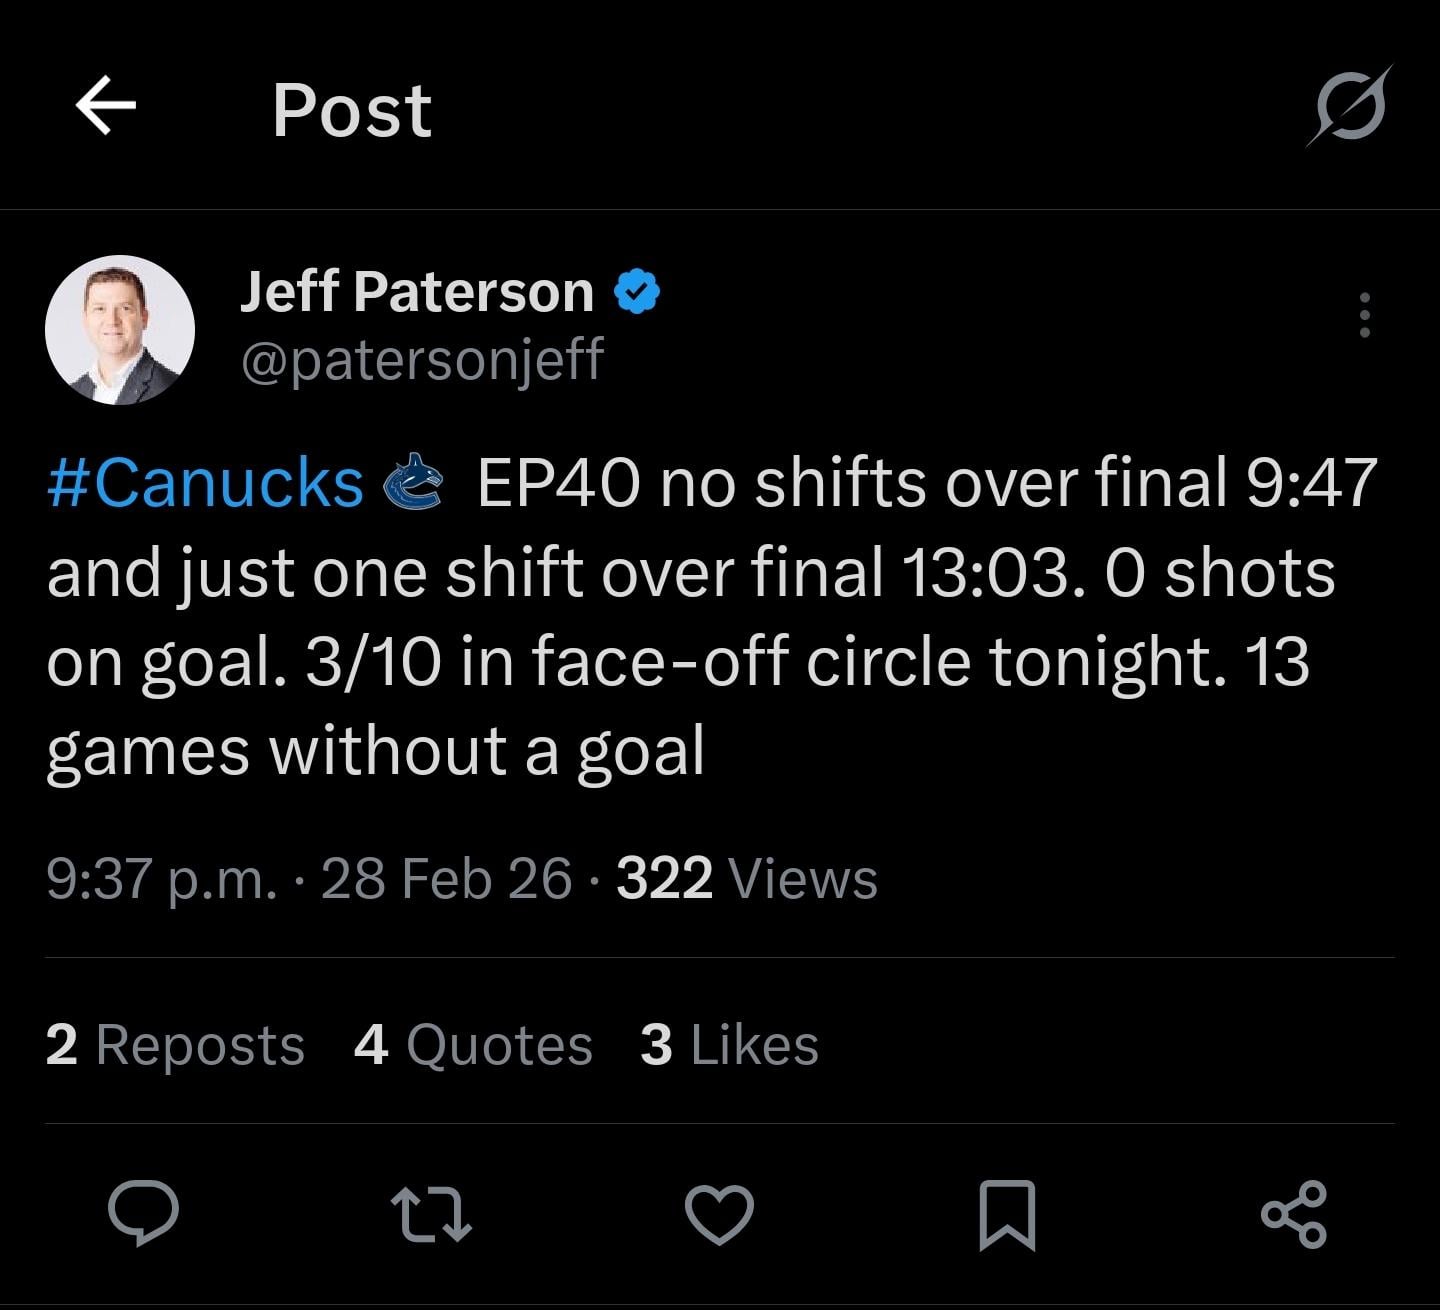1440x1310 pixels.
Task: Go back using the left arrow
Action: coord(106,107)
